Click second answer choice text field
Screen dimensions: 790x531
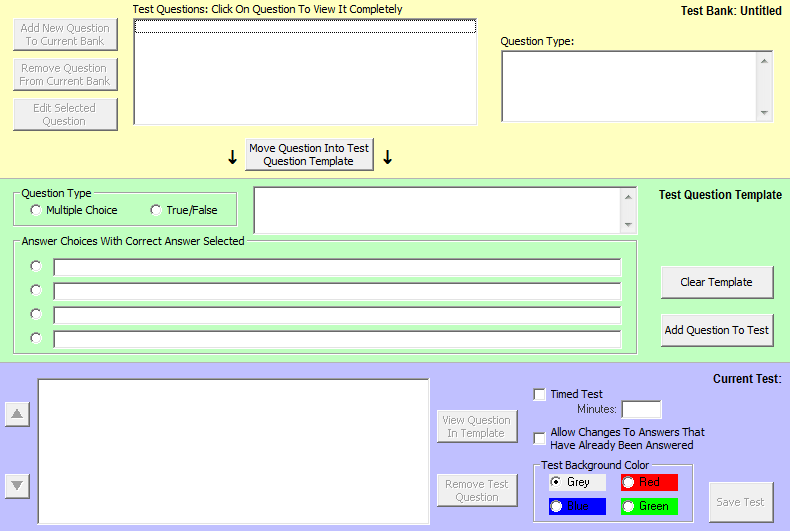337,291
